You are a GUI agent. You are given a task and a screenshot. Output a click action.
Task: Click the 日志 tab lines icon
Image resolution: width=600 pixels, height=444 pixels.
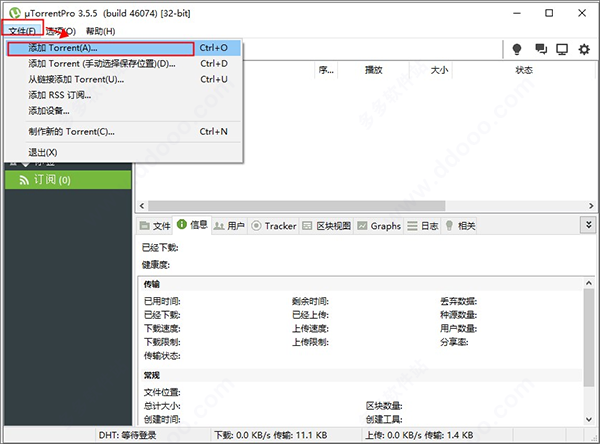[x=412, y=226]
